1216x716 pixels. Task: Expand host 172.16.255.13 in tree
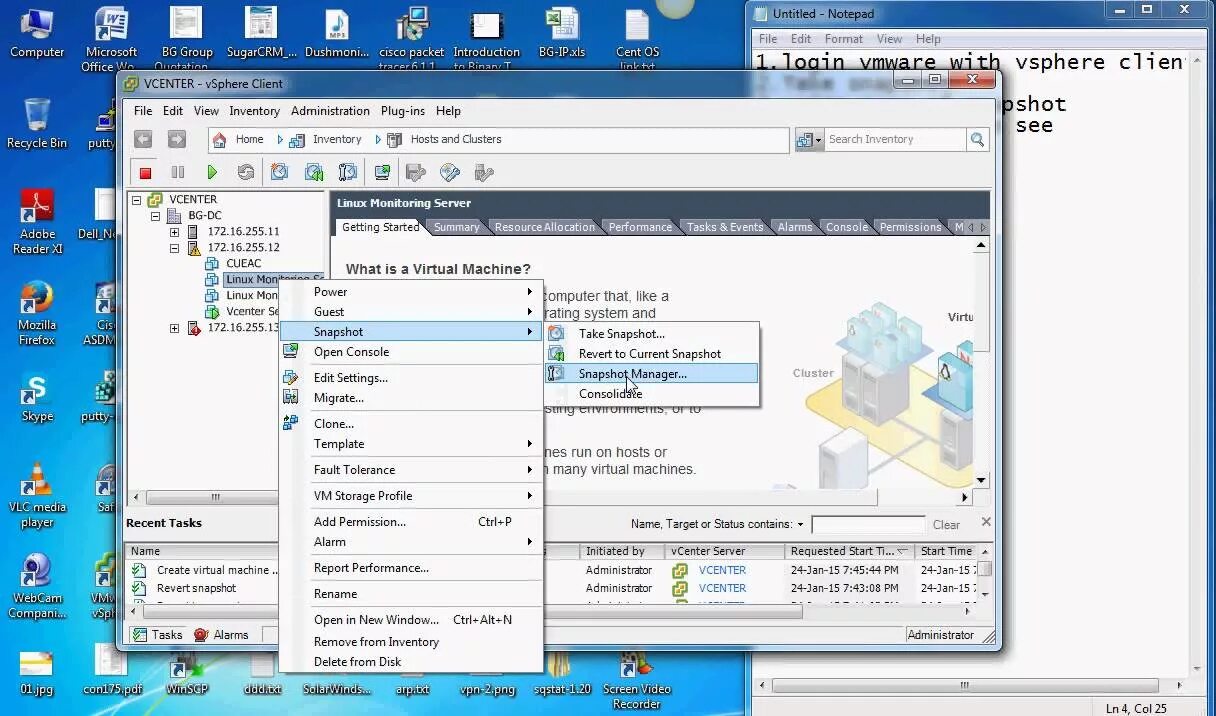click(x=175, y=328)
